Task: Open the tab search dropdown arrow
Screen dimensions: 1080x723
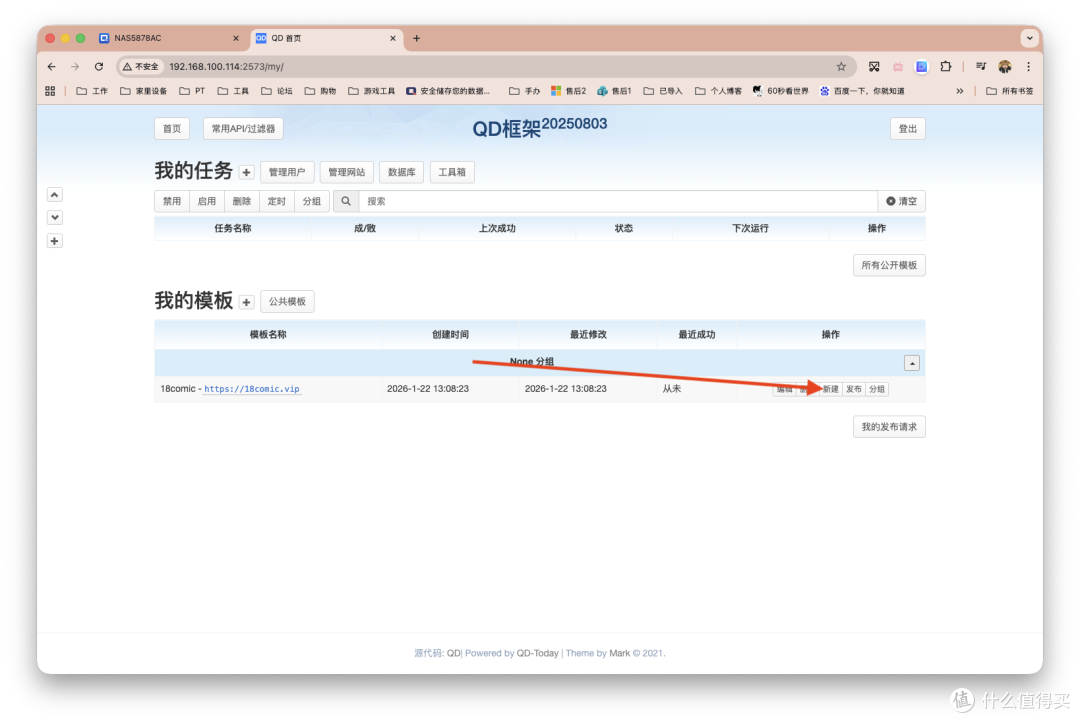Action: 1030,39
